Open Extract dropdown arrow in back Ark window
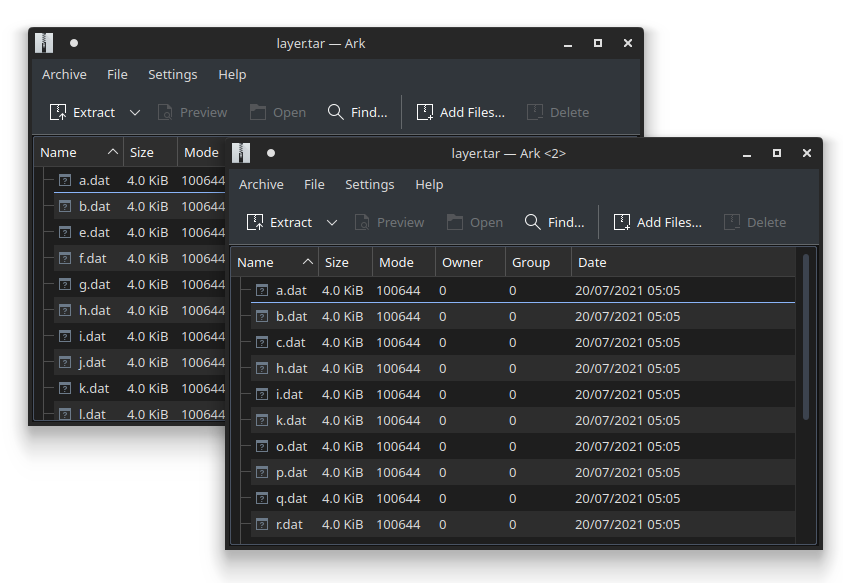The height and width of the screenshot is (583, 843). (135, 112)
